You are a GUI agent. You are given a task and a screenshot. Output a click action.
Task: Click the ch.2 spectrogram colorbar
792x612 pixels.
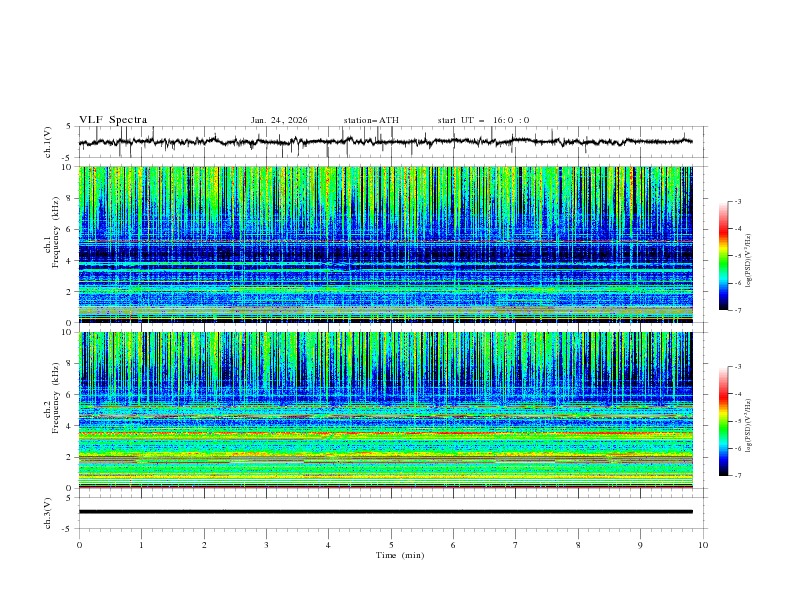[x=723, y=421]
